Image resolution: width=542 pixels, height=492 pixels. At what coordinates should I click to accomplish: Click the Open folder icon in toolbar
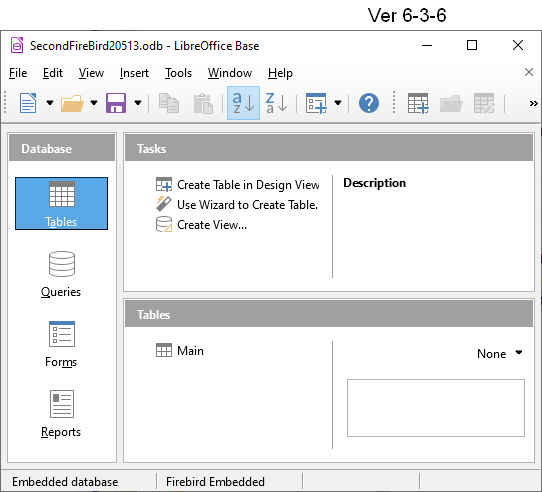click(72, 103)
